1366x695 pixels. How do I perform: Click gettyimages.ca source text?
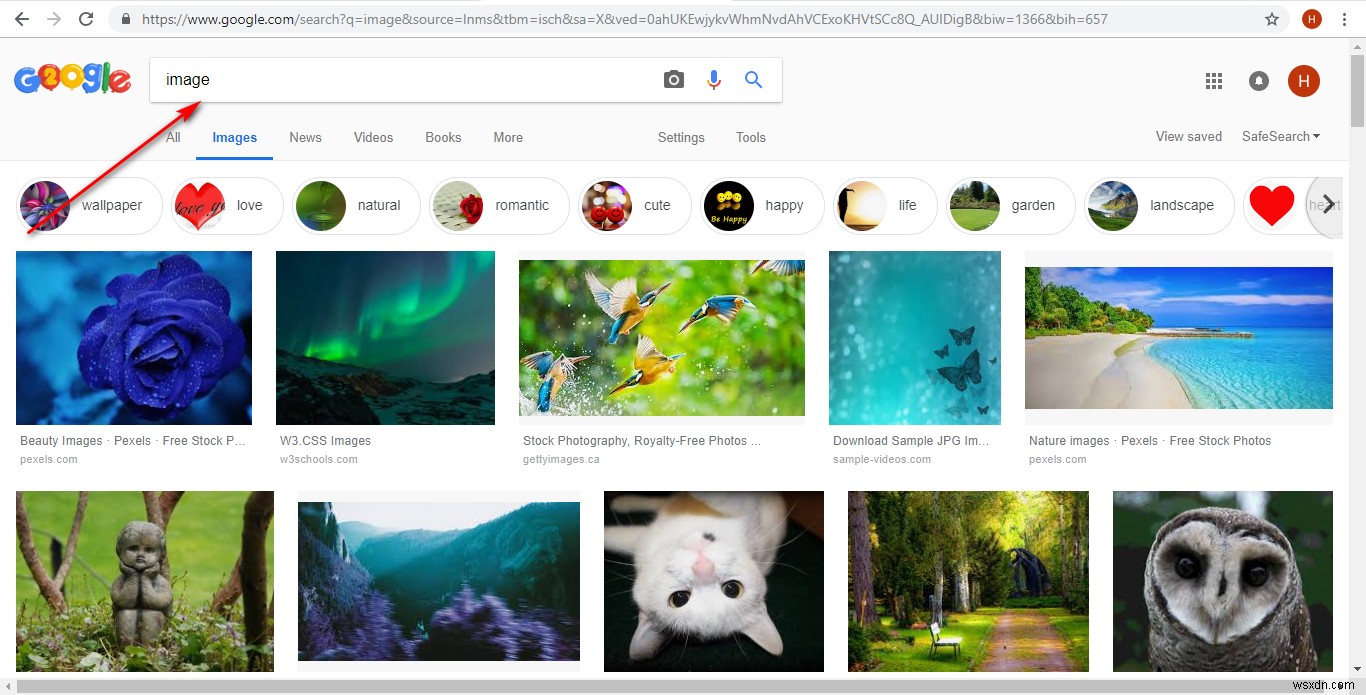pos(561,460)
